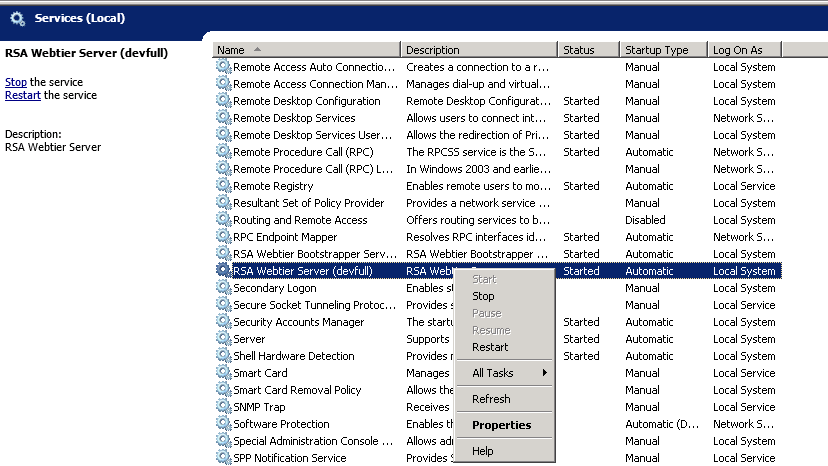
Task: Choose Stop from the context menu
Action: tap(483, 296)
